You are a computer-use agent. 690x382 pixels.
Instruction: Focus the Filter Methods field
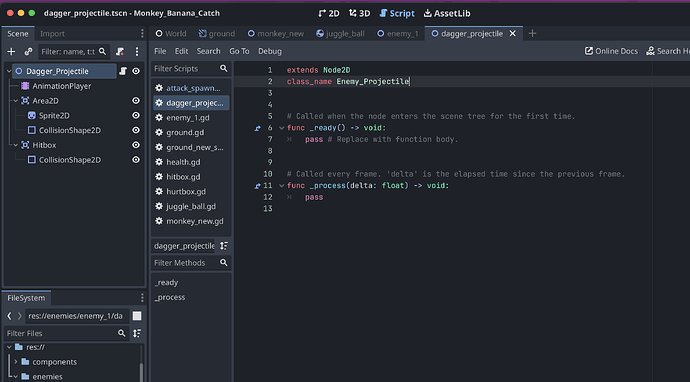191,263
